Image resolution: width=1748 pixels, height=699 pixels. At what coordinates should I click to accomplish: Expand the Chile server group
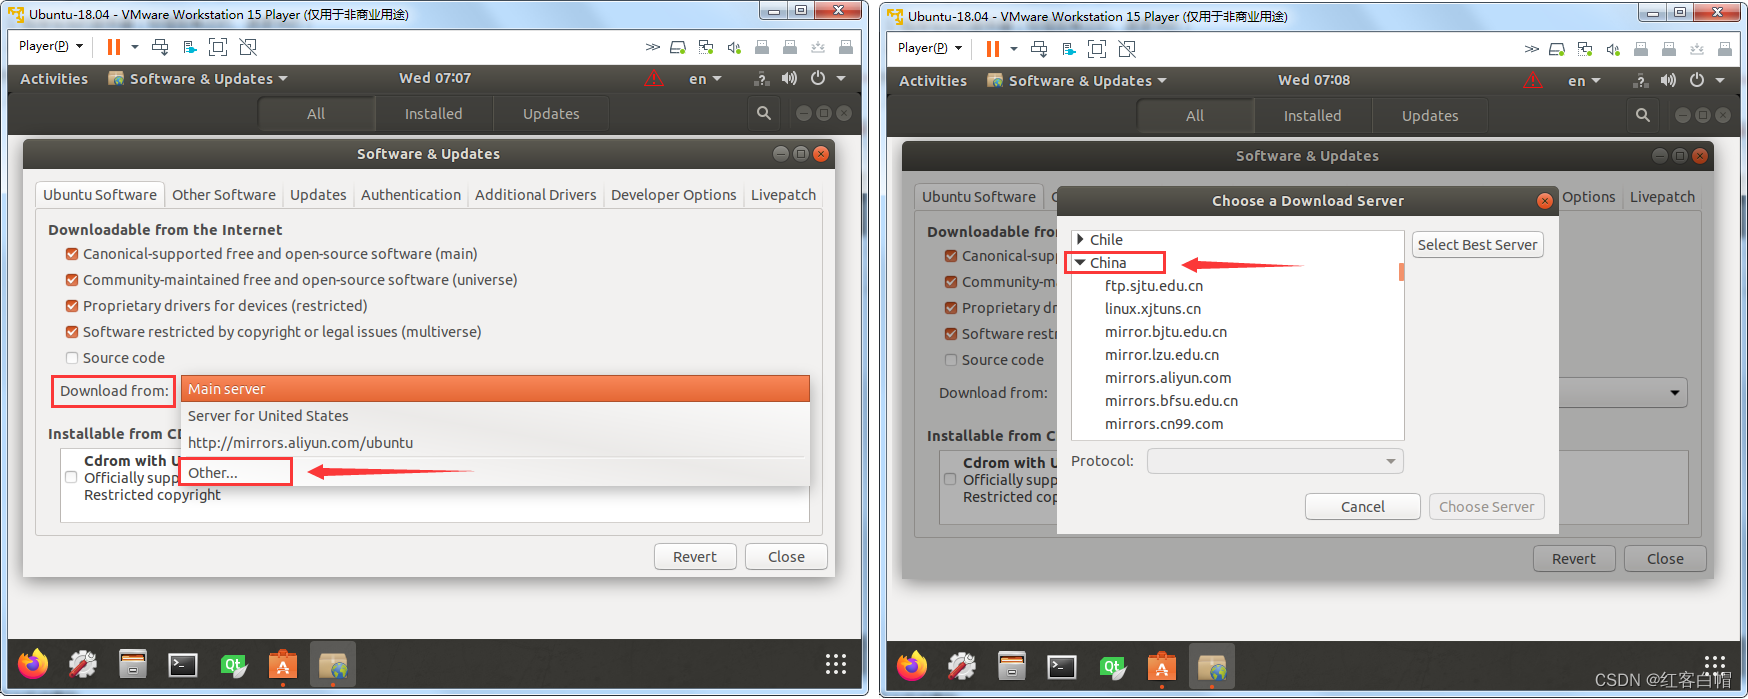[1080, 240]
